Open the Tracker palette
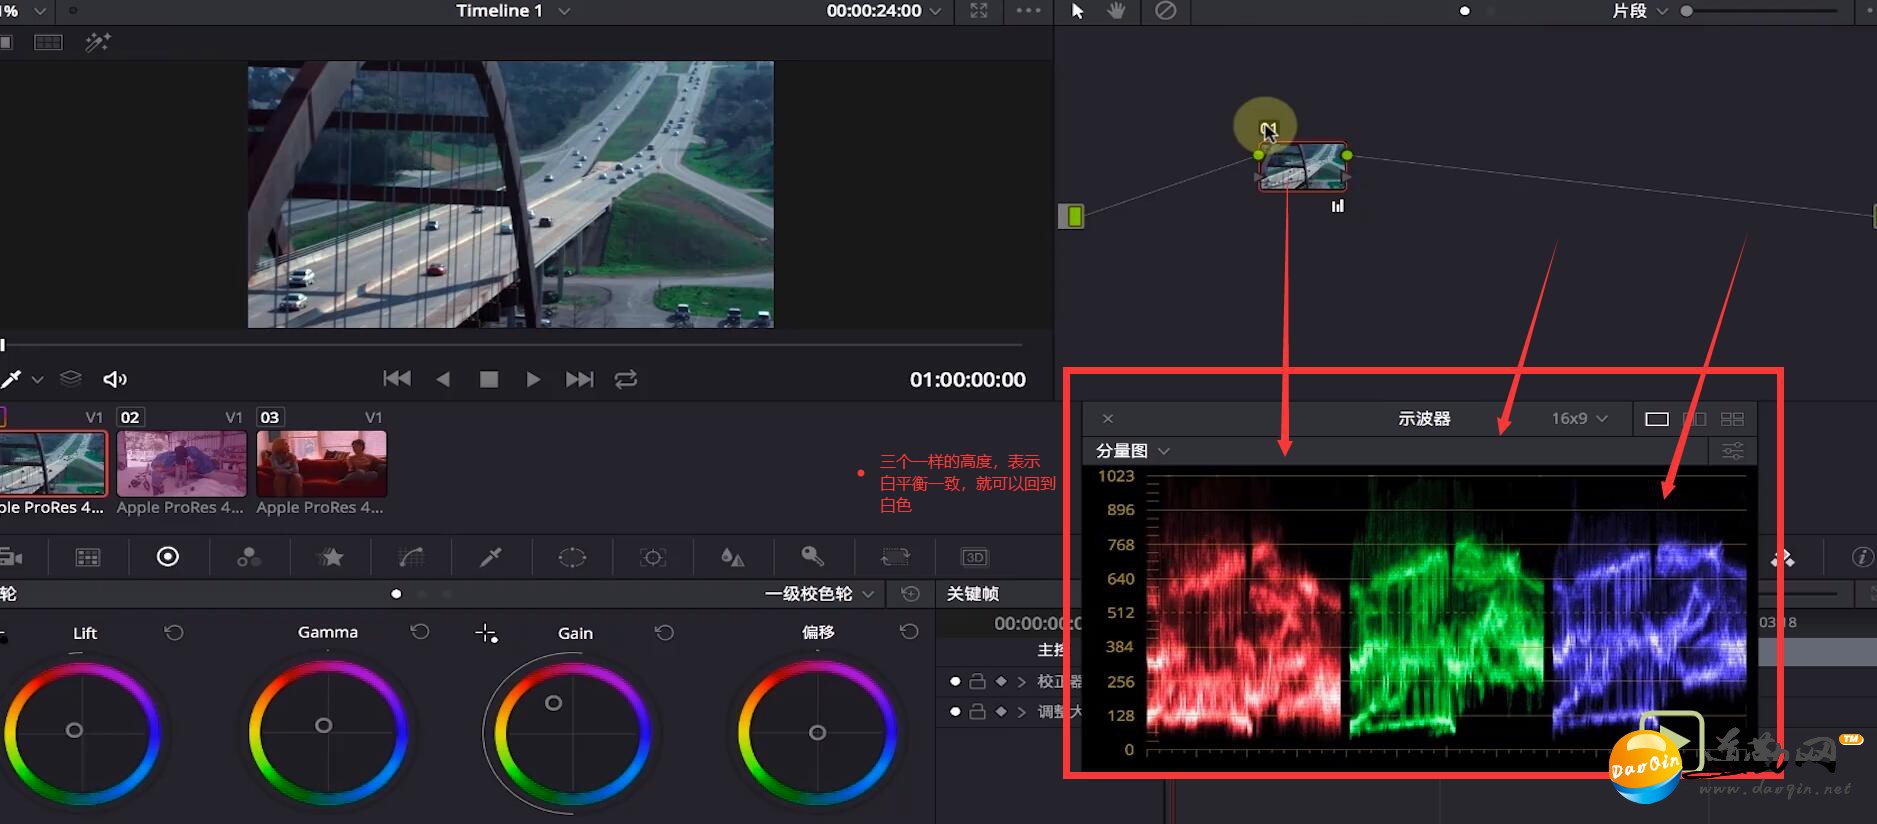1877x824 pixels. [653, 557]
